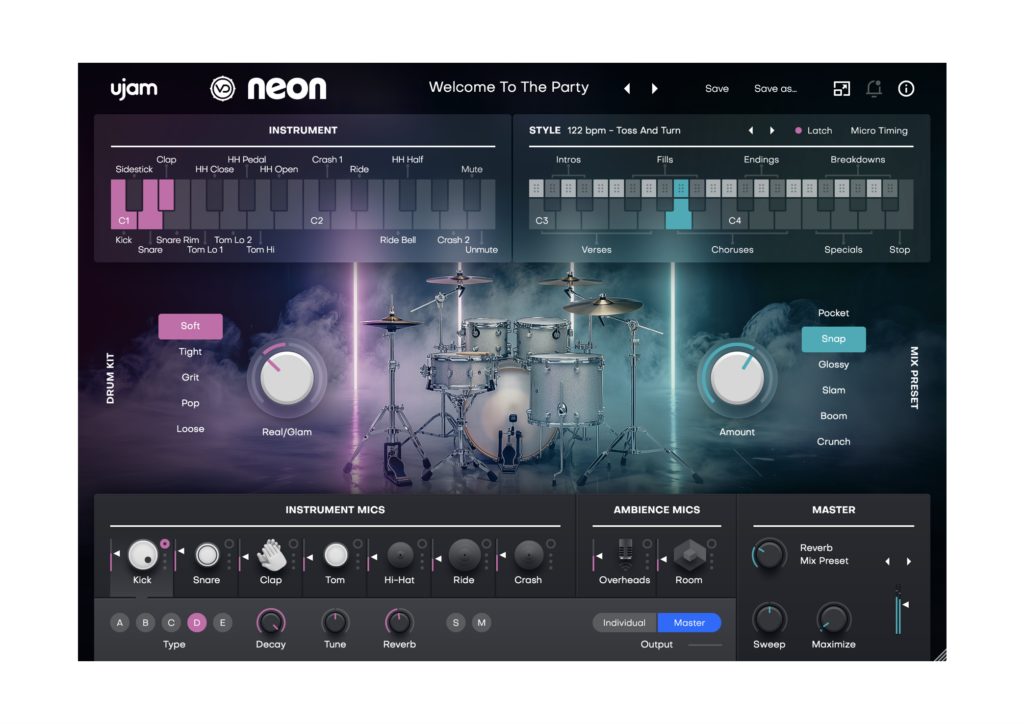The width and height of the screenshot is (1024, 724).
Task: Click the neon product logo
Action: point(287,88)
